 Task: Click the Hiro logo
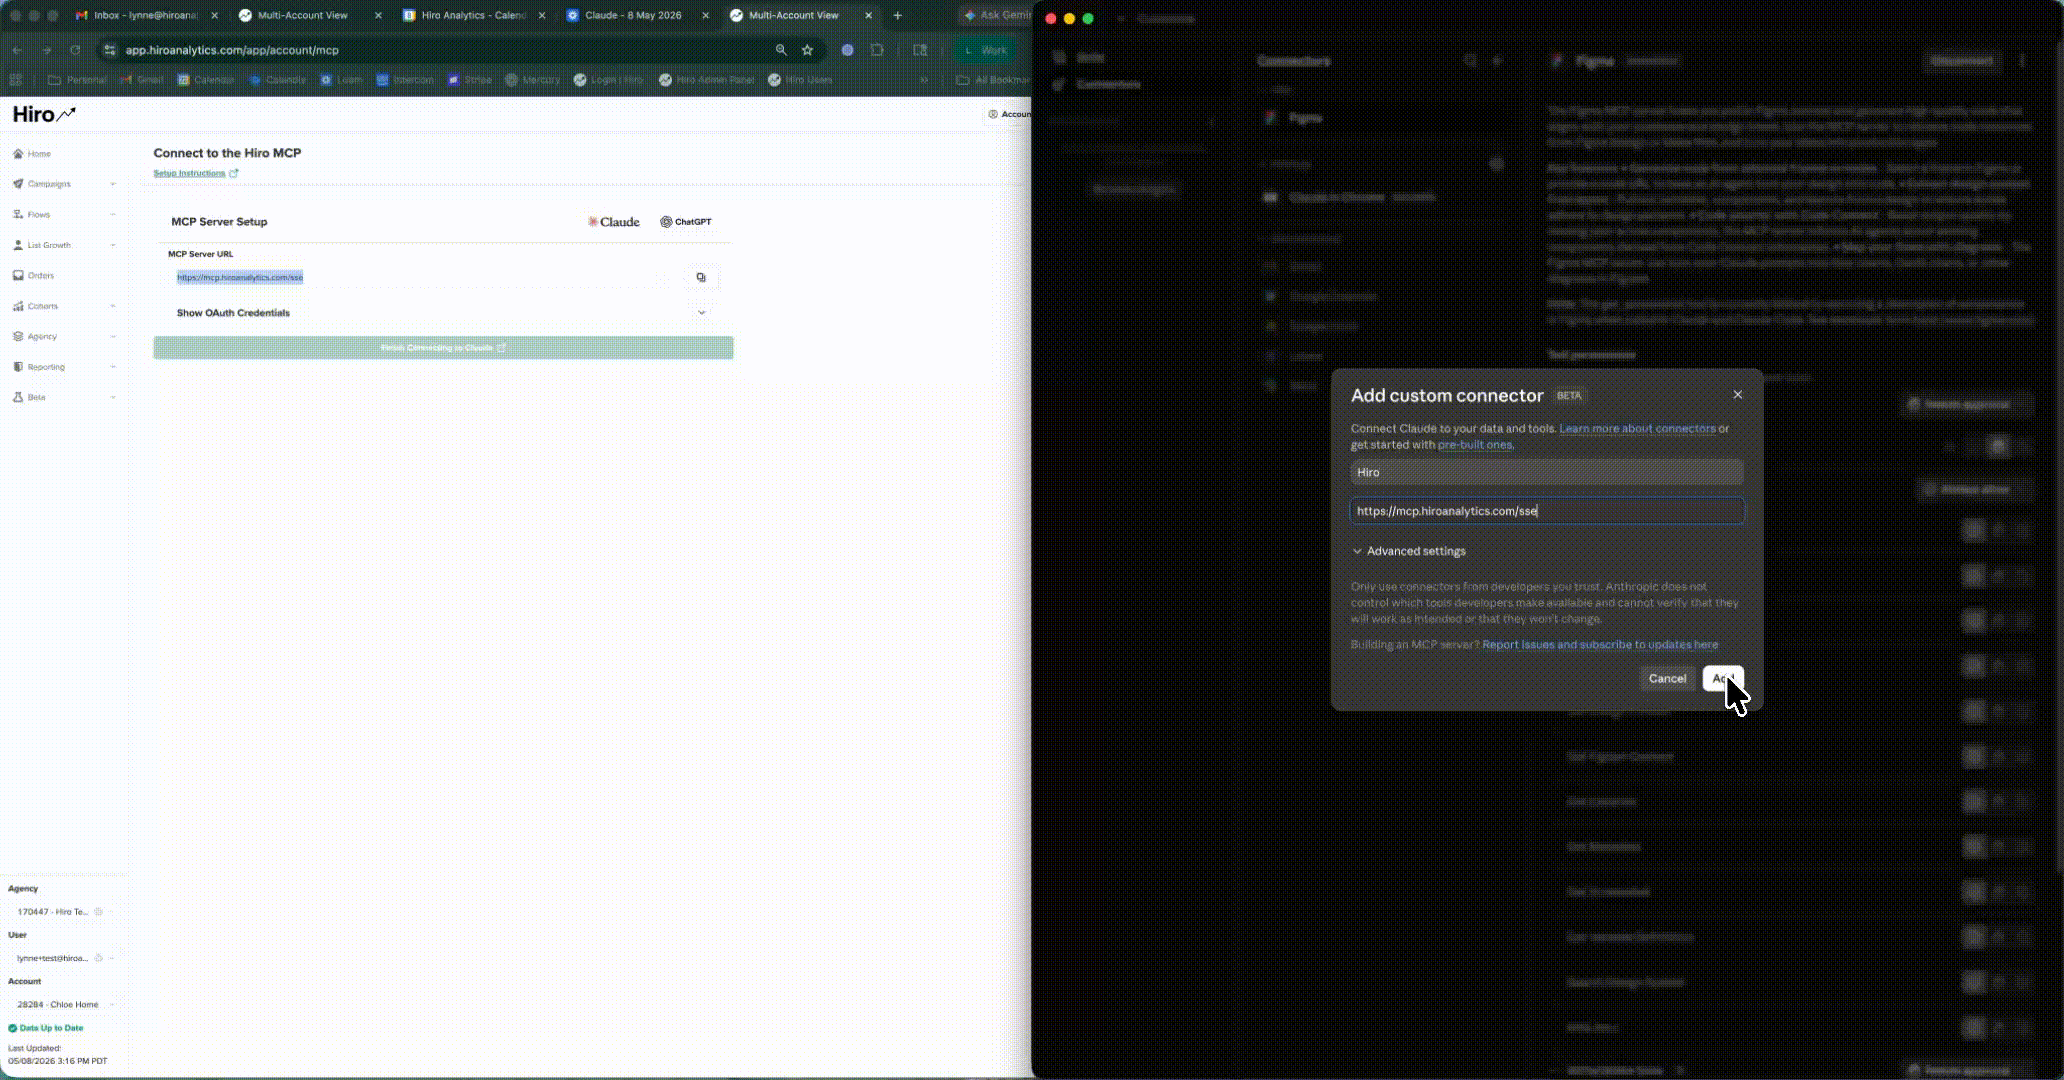(44, 115)
